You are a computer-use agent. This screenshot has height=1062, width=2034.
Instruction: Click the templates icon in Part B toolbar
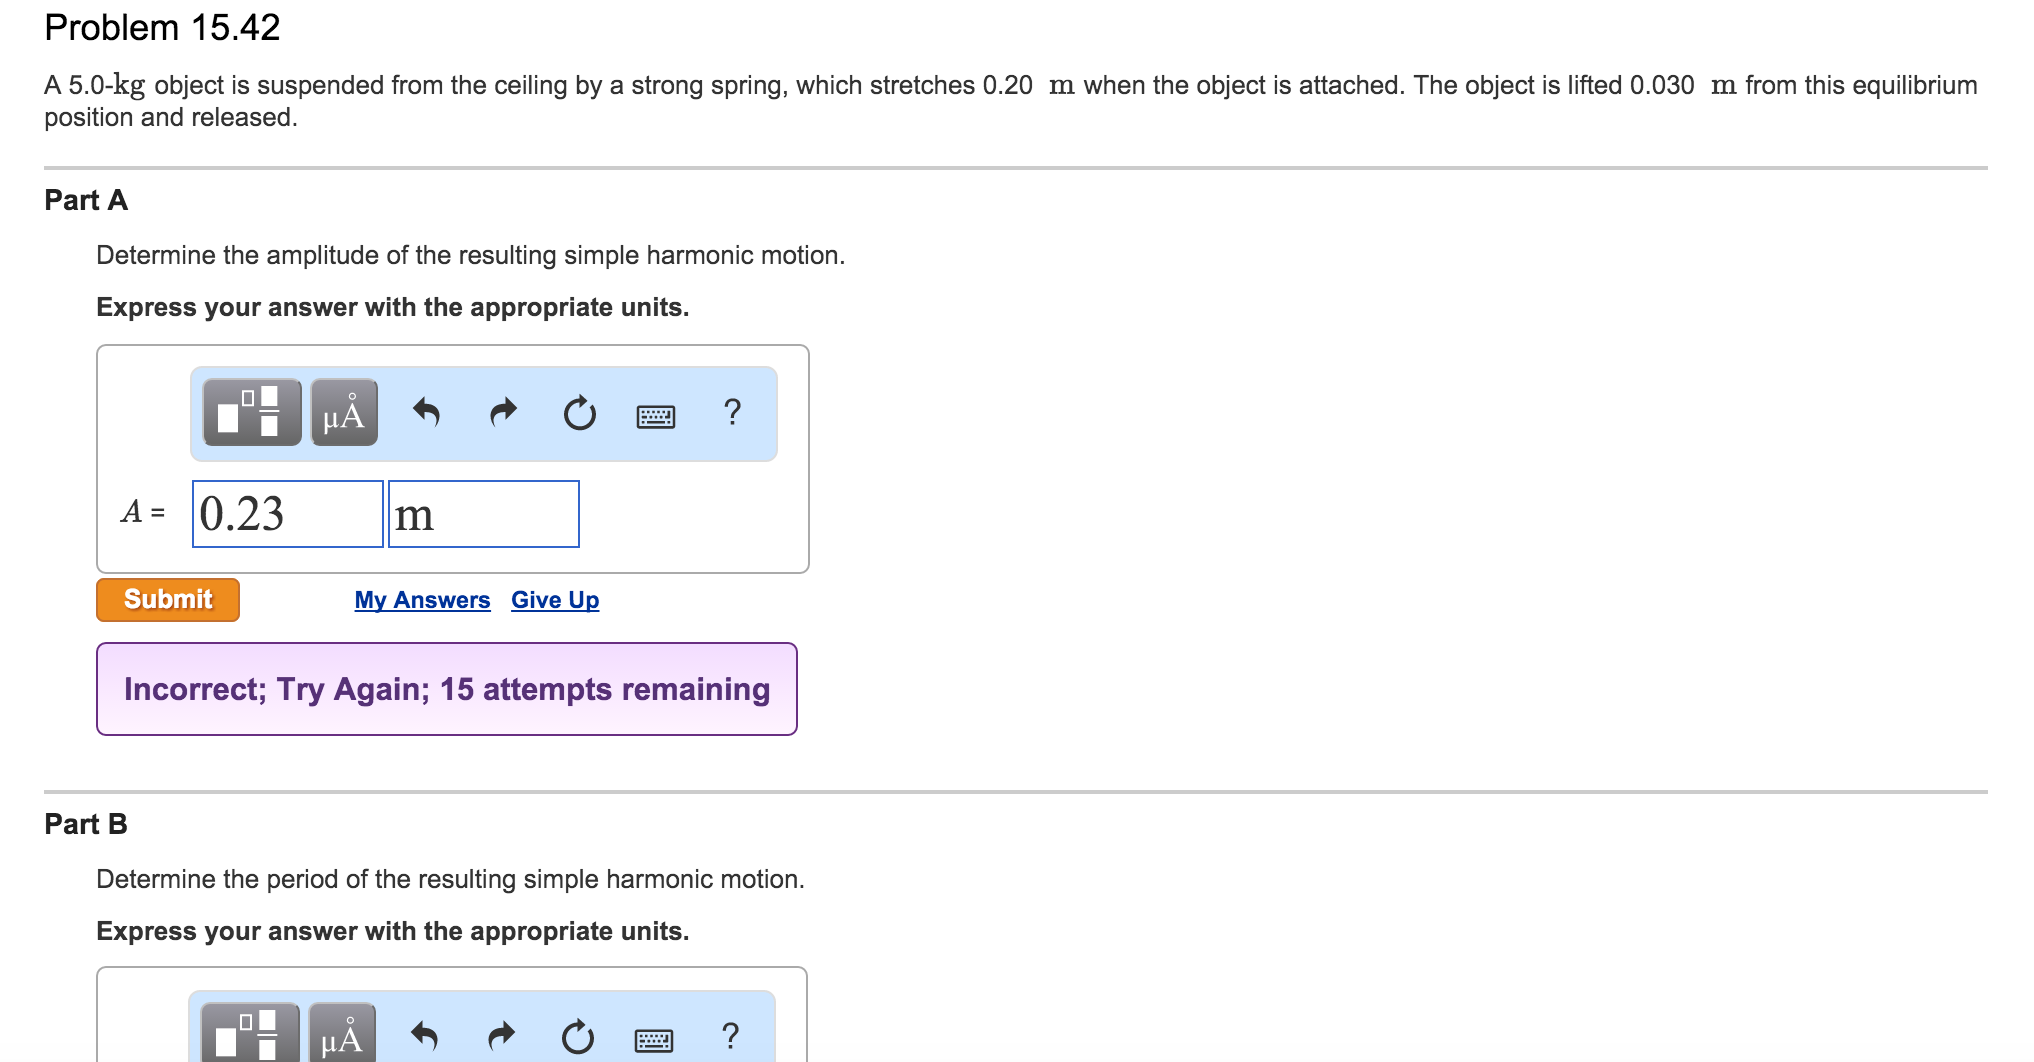click(x=250, y=1035)
